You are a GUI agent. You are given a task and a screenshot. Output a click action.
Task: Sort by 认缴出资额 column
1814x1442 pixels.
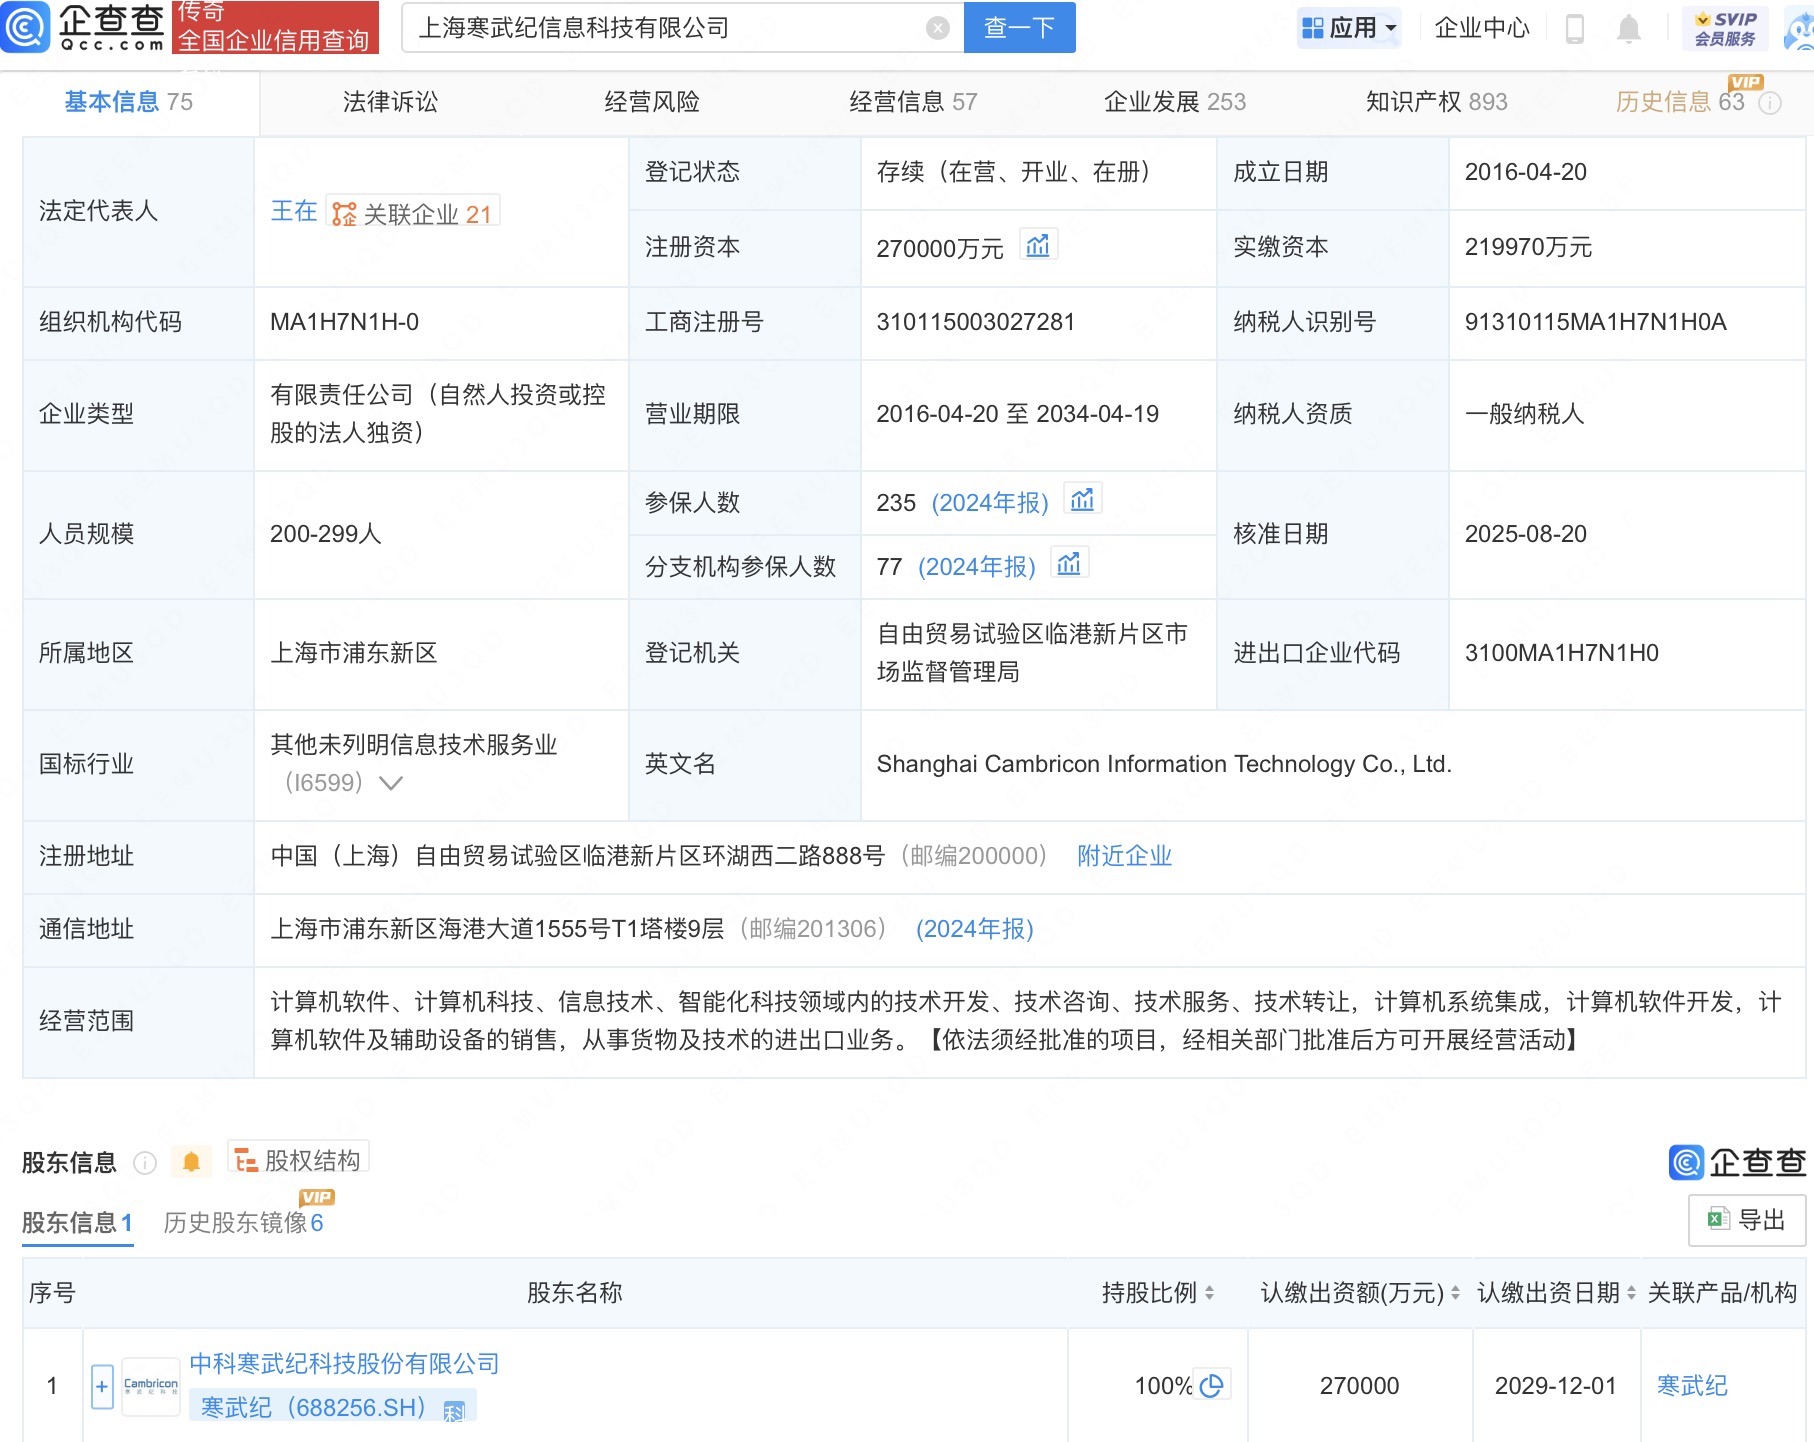(1455, 1293)
